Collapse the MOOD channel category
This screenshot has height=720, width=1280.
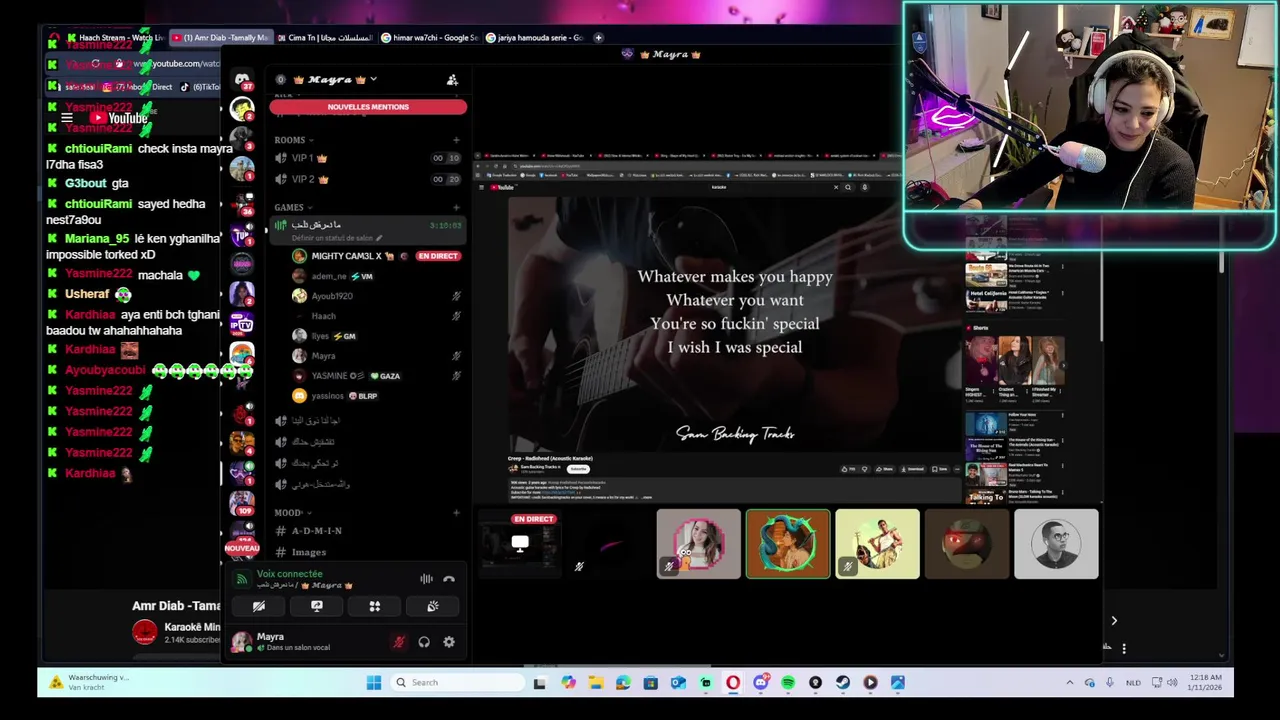292,513
